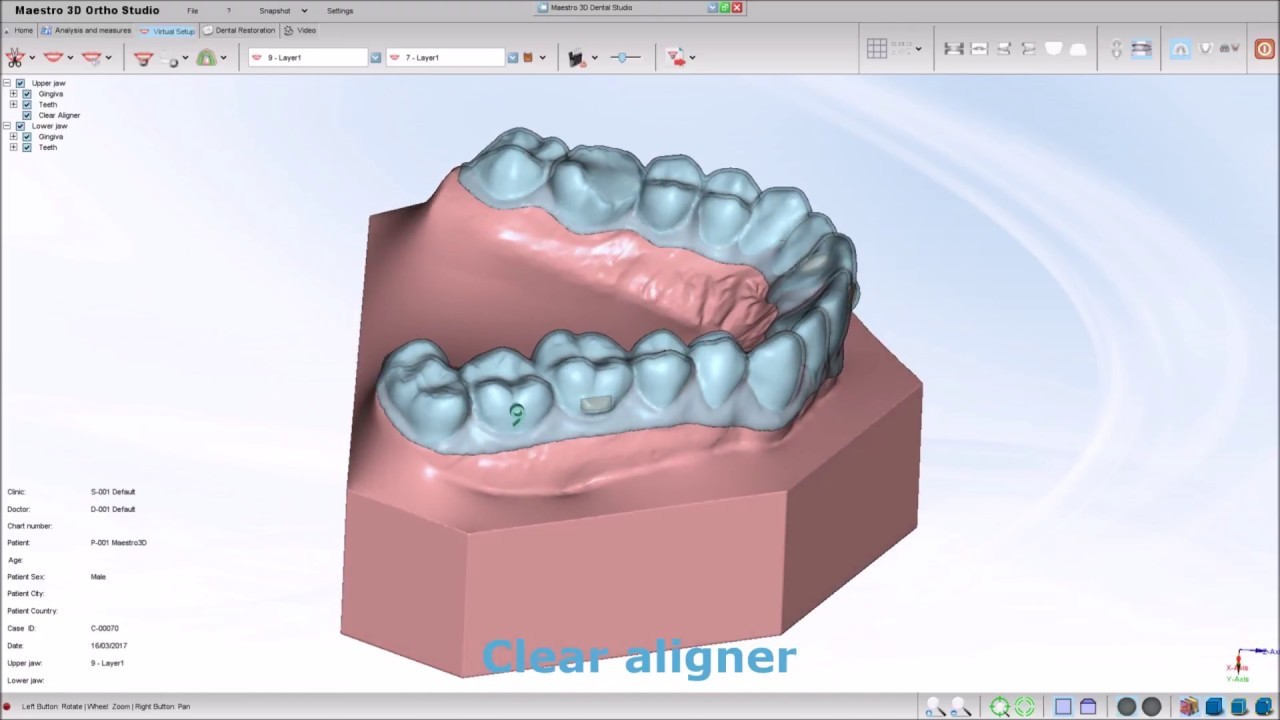Viewport: 1280px width, 720px height.
Task: Click the Patient value P-001 Maestro3D
Action: coord(119,543)
